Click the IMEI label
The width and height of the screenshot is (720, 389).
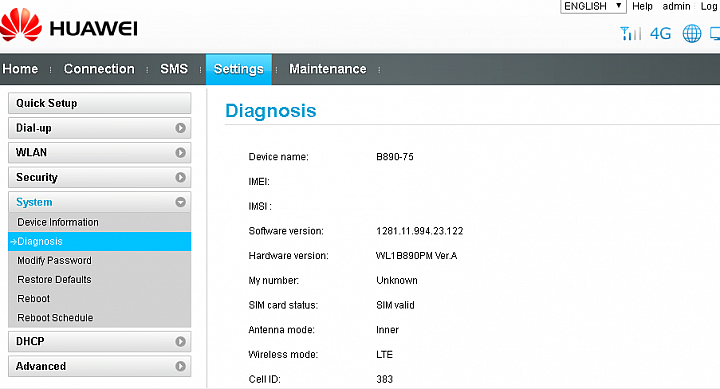259,182
